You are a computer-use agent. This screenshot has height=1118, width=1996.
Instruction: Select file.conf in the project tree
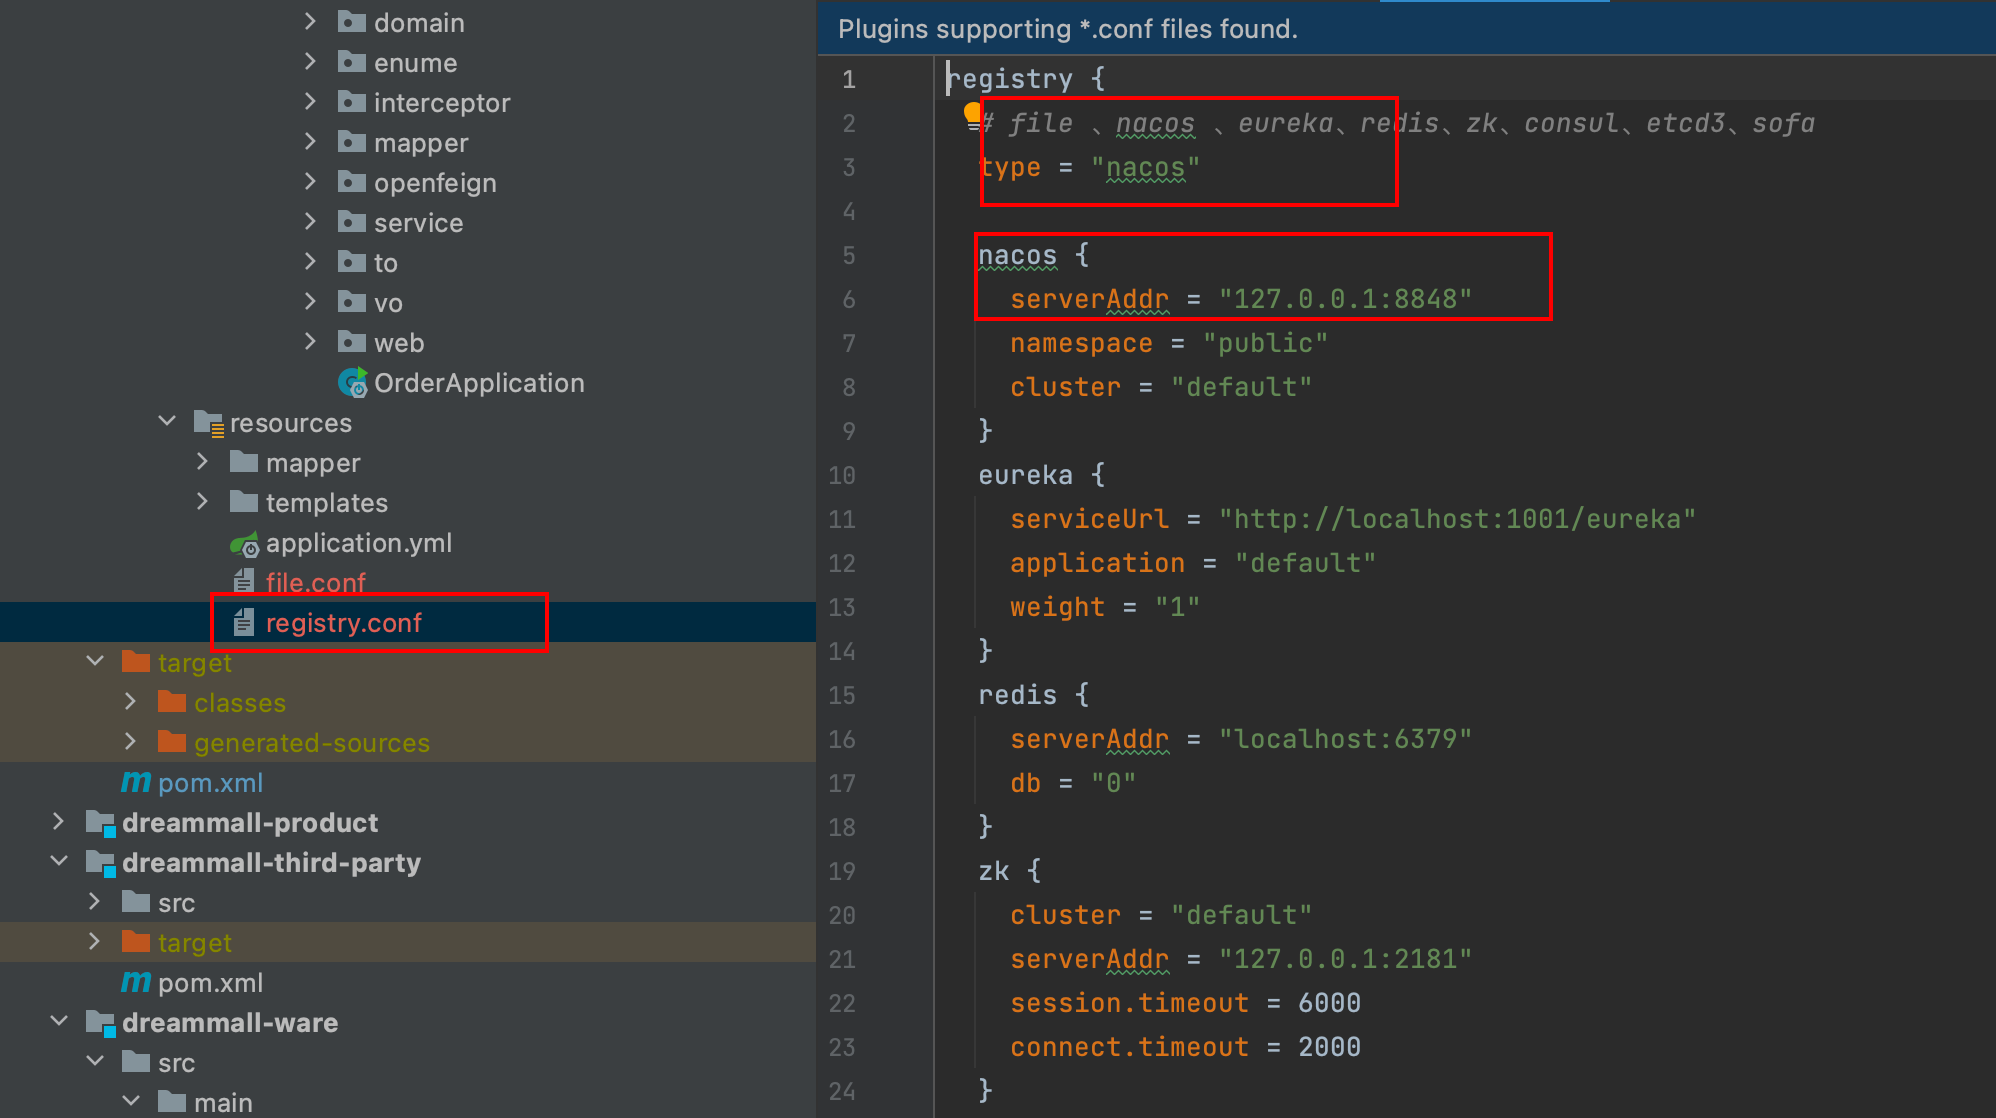tap(316, 582)
